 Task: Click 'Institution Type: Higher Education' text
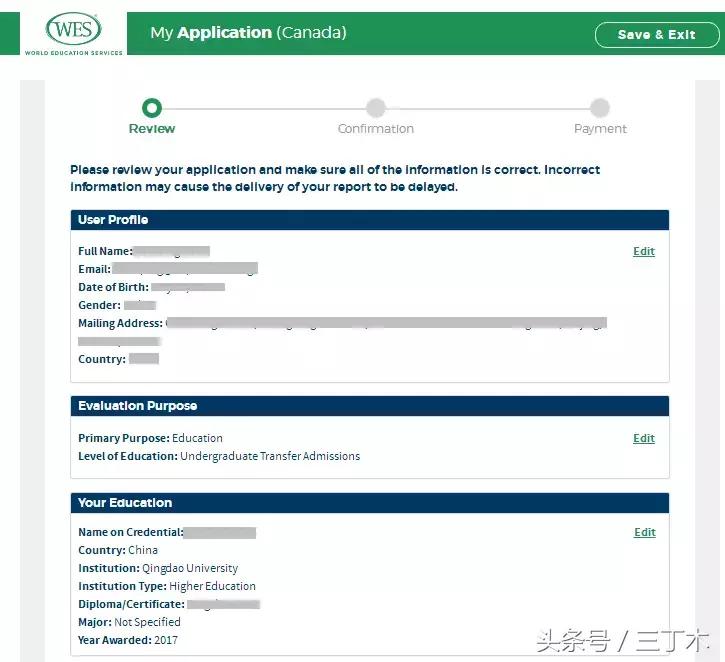click(x=167, y=586)
